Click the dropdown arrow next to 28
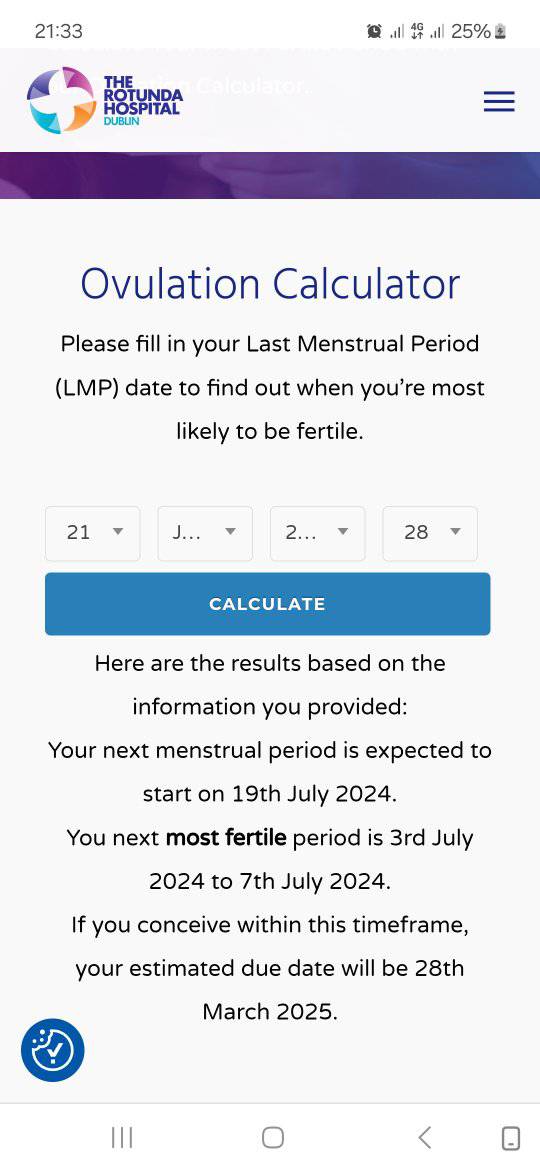 (x=455, y=531)
